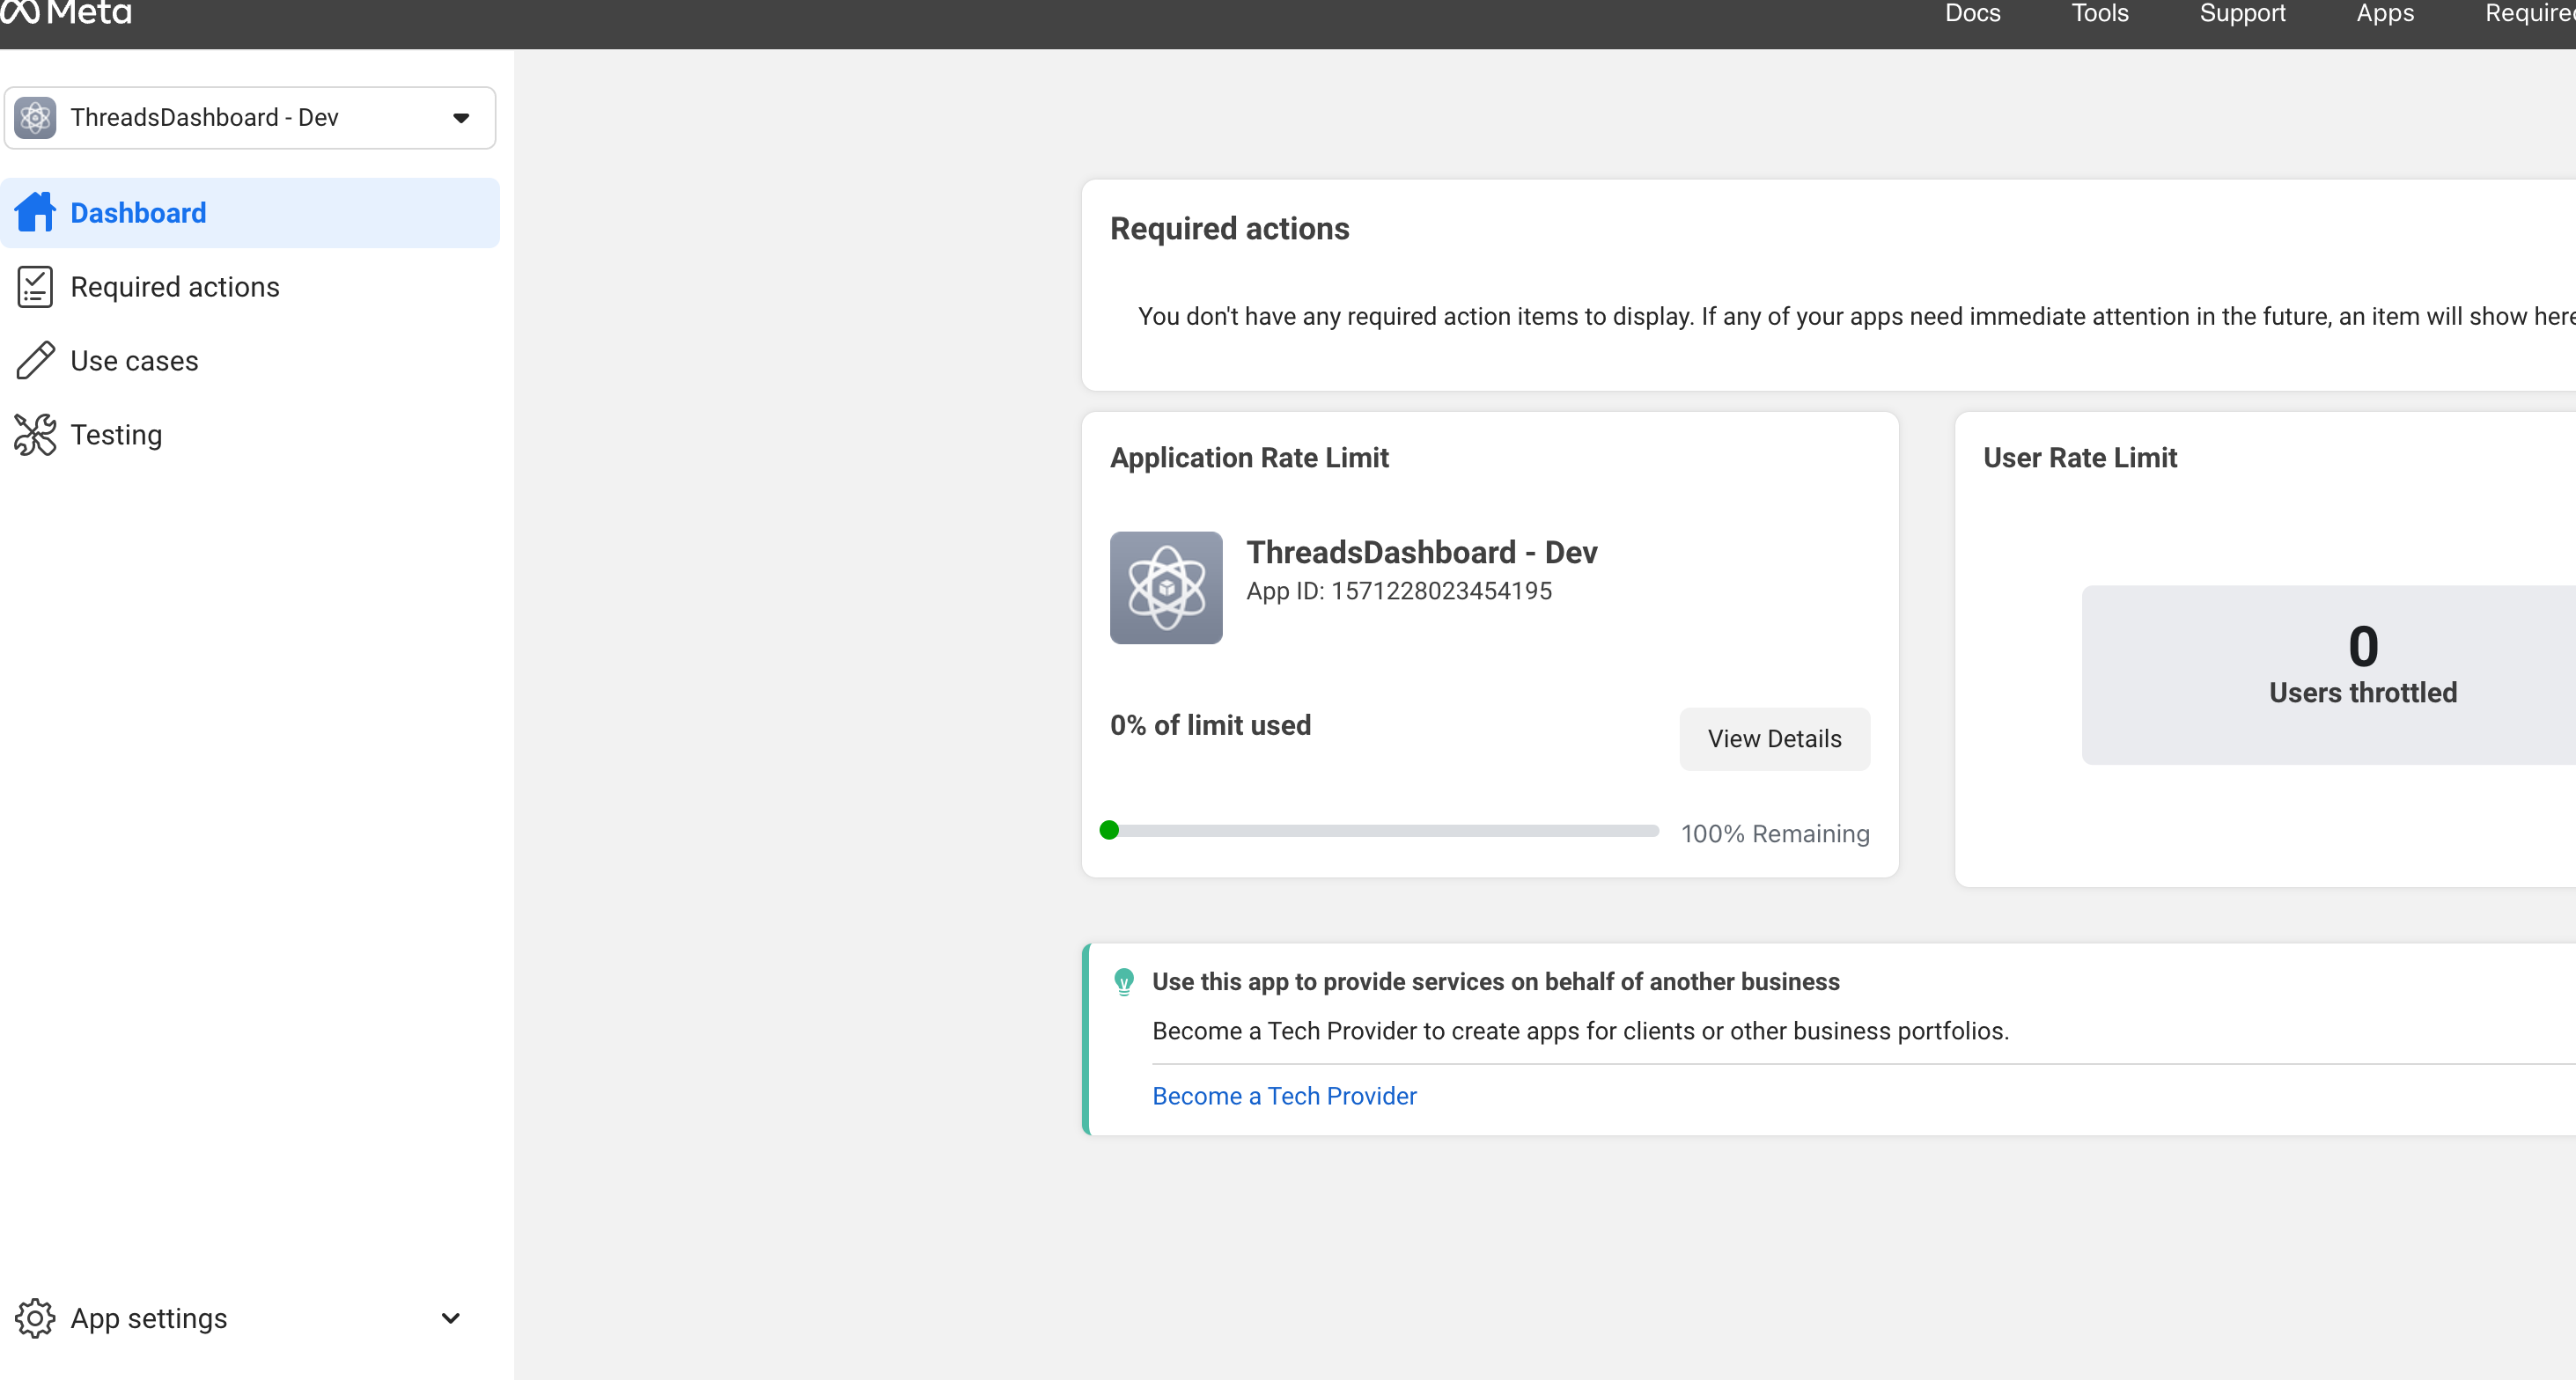Select the Testing menu item
This screenshot has height=1380, width=2576.
[116, 435]
